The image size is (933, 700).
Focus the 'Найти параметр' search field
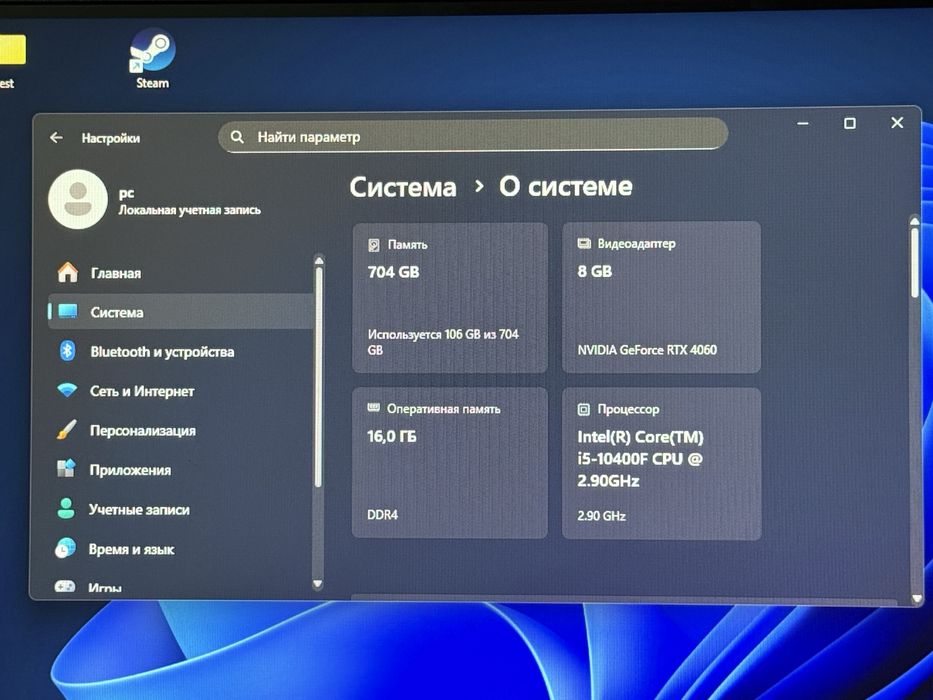[473, 136]
